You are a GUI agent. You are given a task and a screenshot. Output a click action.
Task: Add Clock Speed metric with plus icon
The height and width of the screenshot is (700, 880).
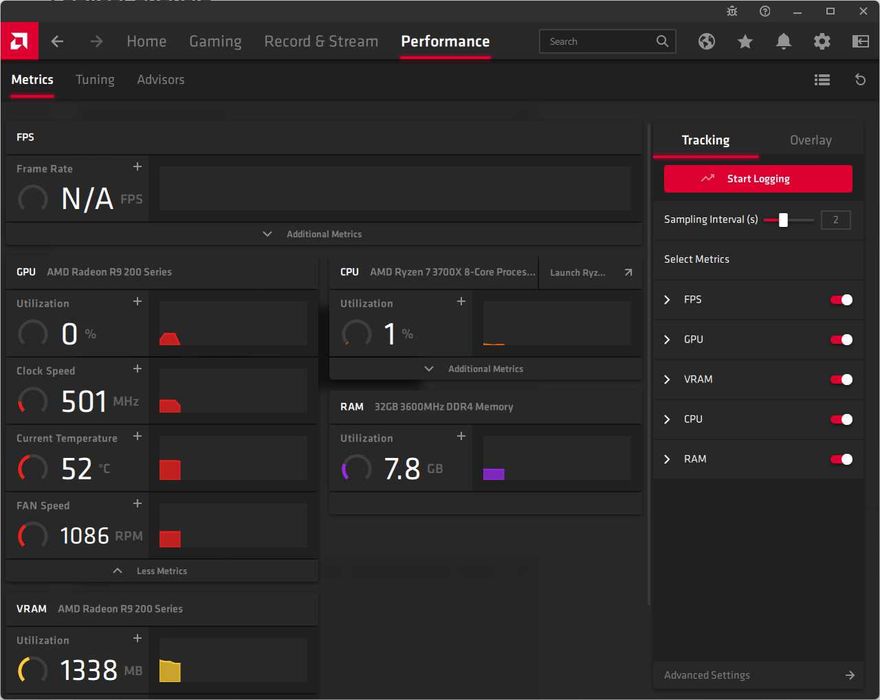pyautogui.click(x=138, y=369)
